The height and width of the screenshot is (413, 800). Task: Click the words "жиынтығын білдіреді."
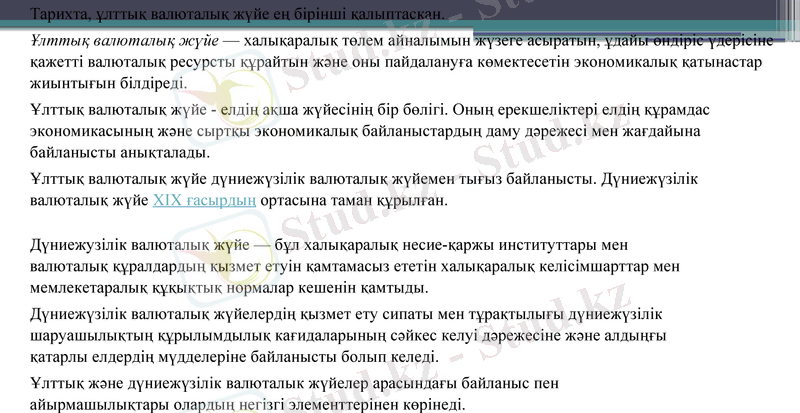click(108, 84)
